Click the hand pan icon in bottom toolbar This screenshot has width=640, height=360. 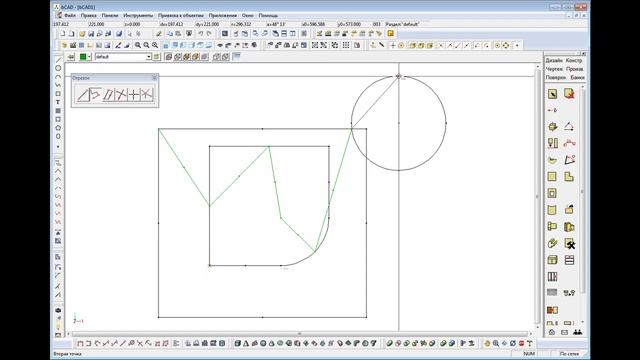click(487, 344)
